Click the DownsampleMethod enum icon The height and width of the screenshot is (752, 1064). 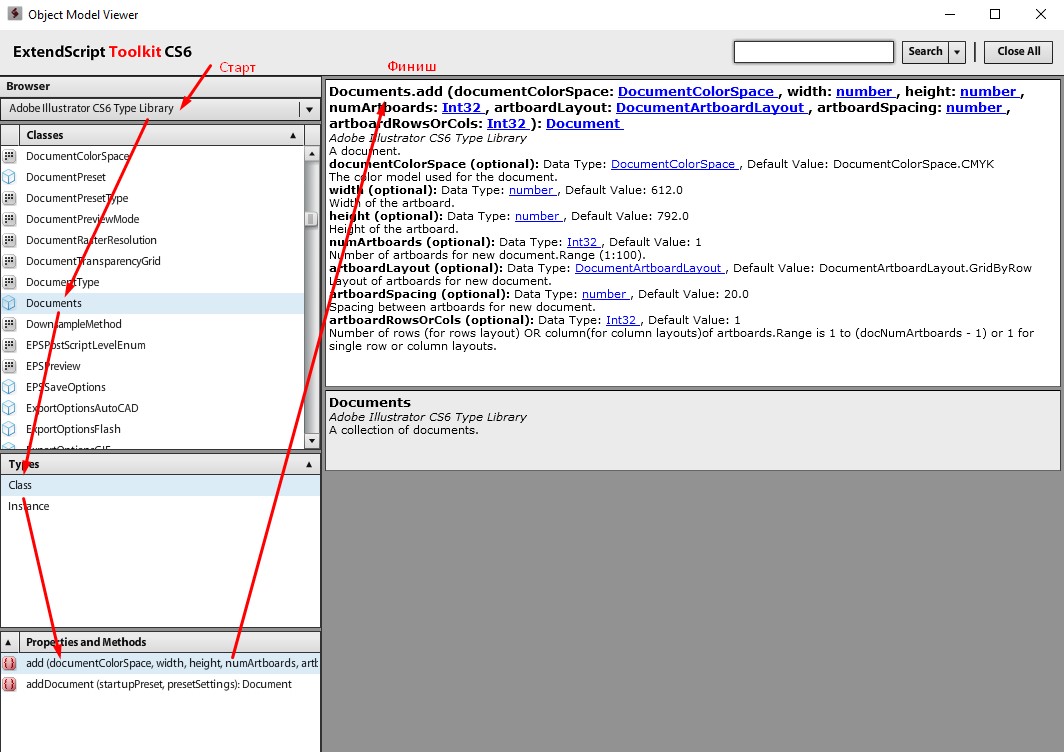click(x=9, y=324)
